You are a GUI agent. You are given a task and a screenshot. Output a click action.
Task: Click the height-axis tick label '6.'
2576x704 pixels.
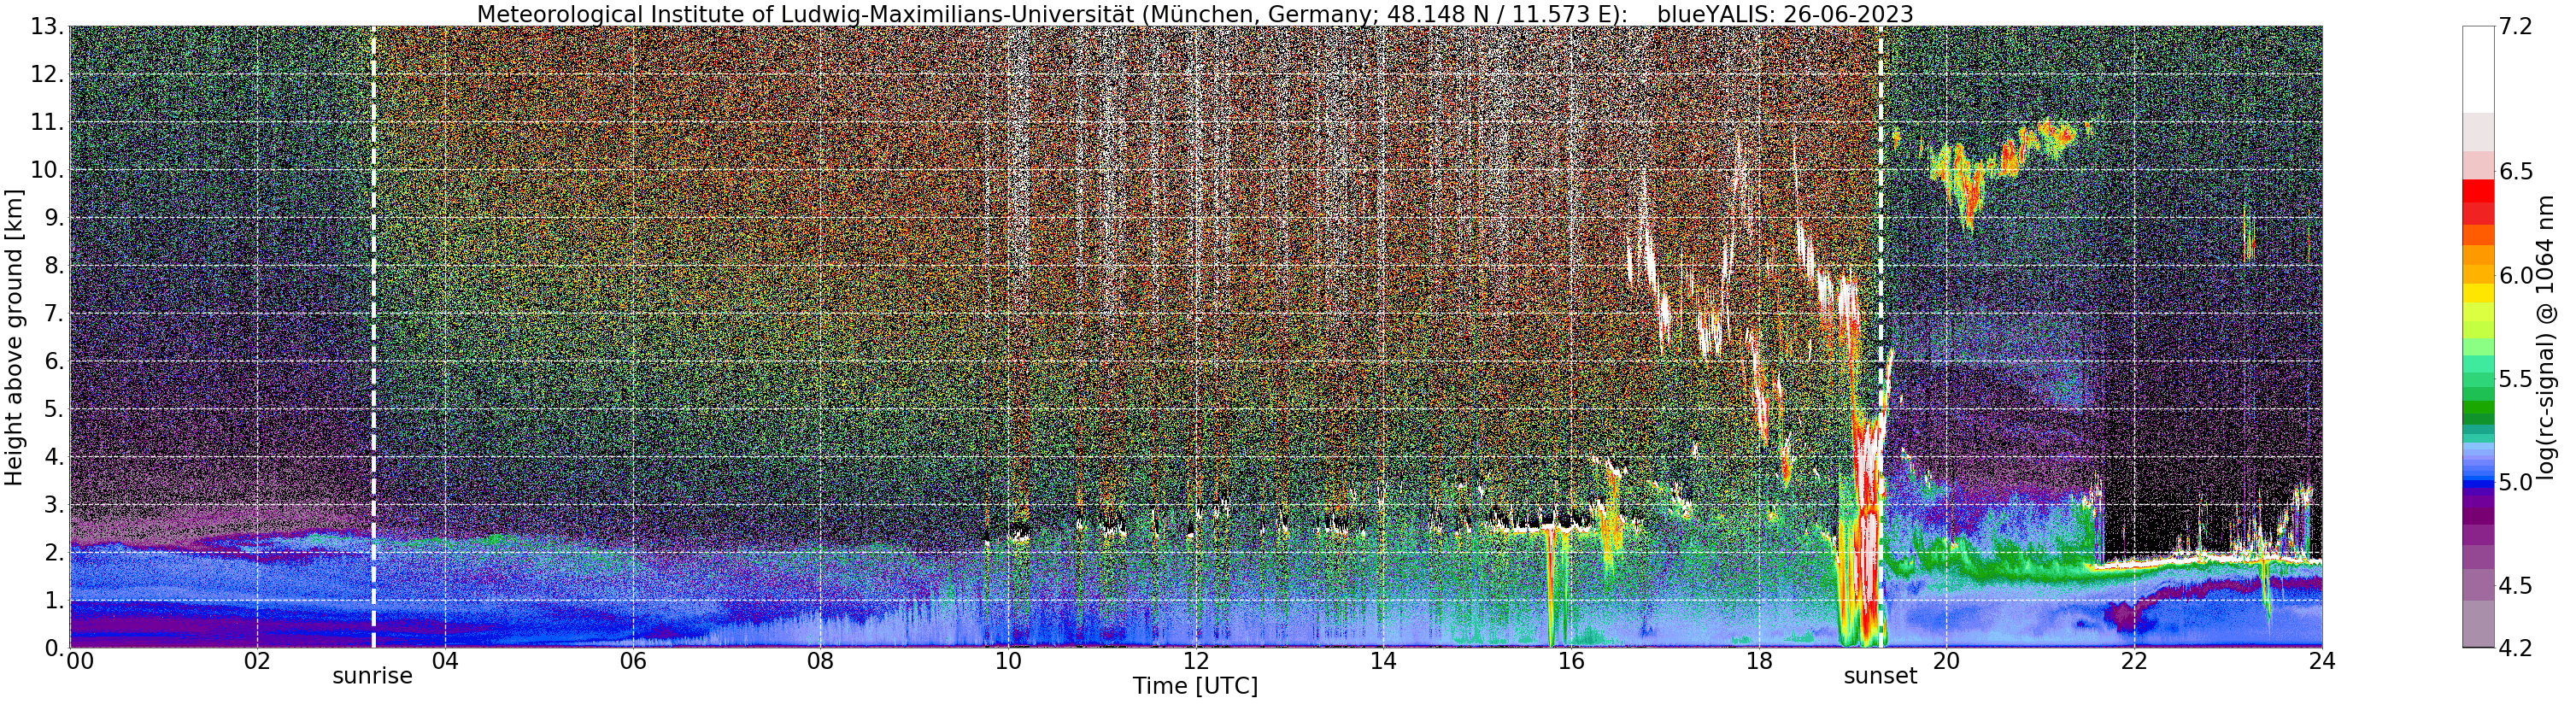(x=53, y=362)
